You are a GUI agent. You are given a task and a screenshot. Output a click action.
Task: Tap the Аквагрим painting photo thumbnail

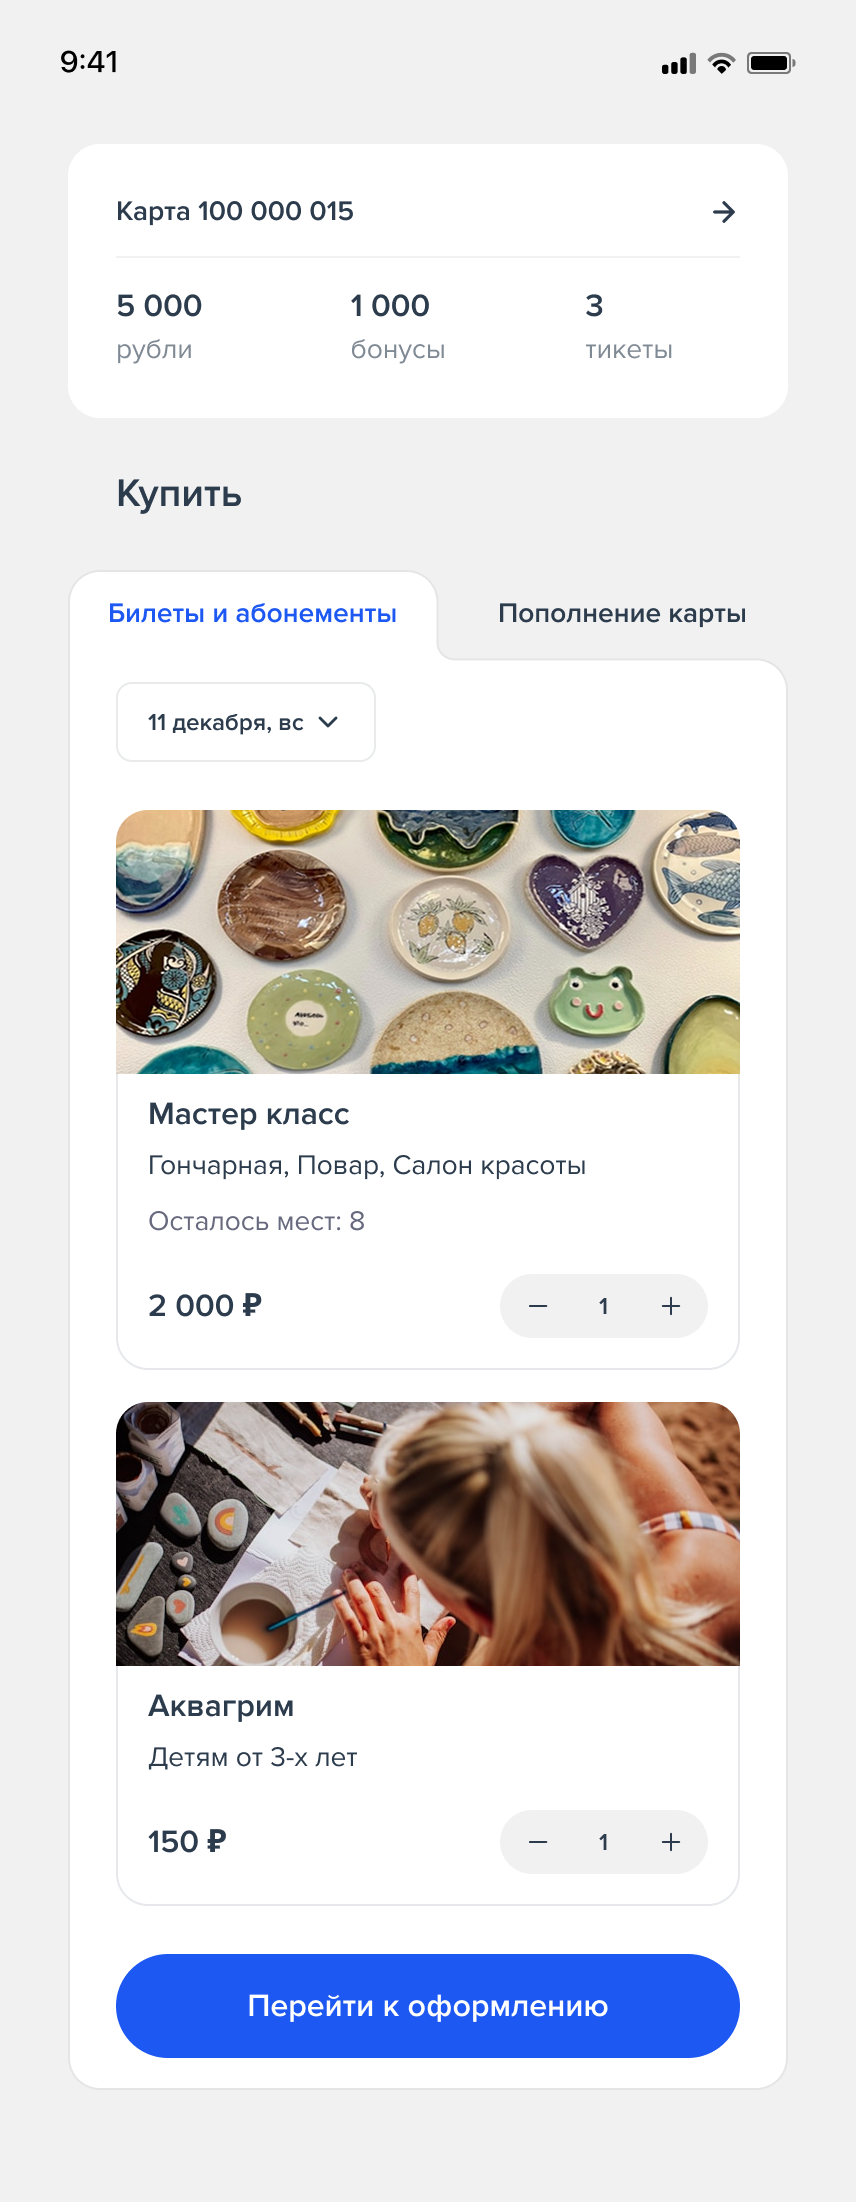click(x=428, y=1534)
